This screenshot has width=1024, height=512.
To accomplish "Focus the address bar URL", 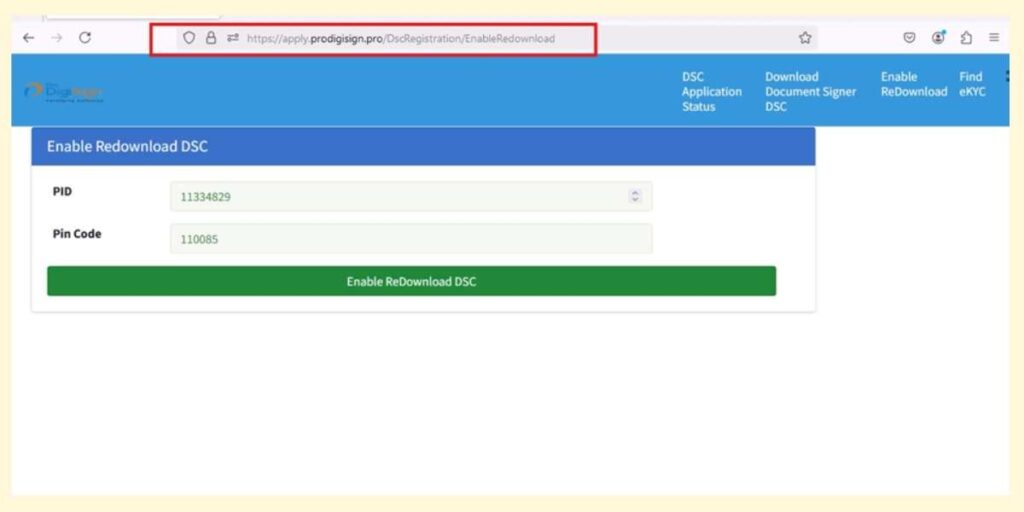I will 400,39.
